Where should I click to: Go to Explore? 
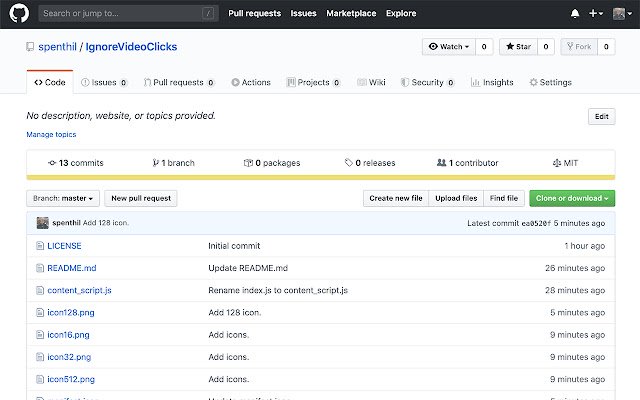point(401,13)
